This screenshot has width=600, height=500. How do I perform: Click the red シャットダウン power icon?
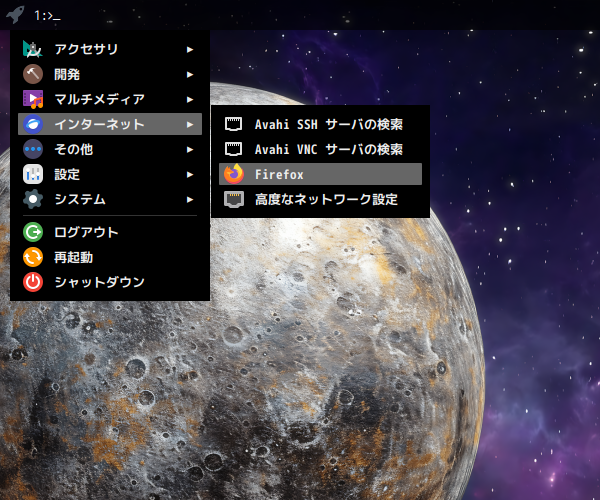point(33,282)
